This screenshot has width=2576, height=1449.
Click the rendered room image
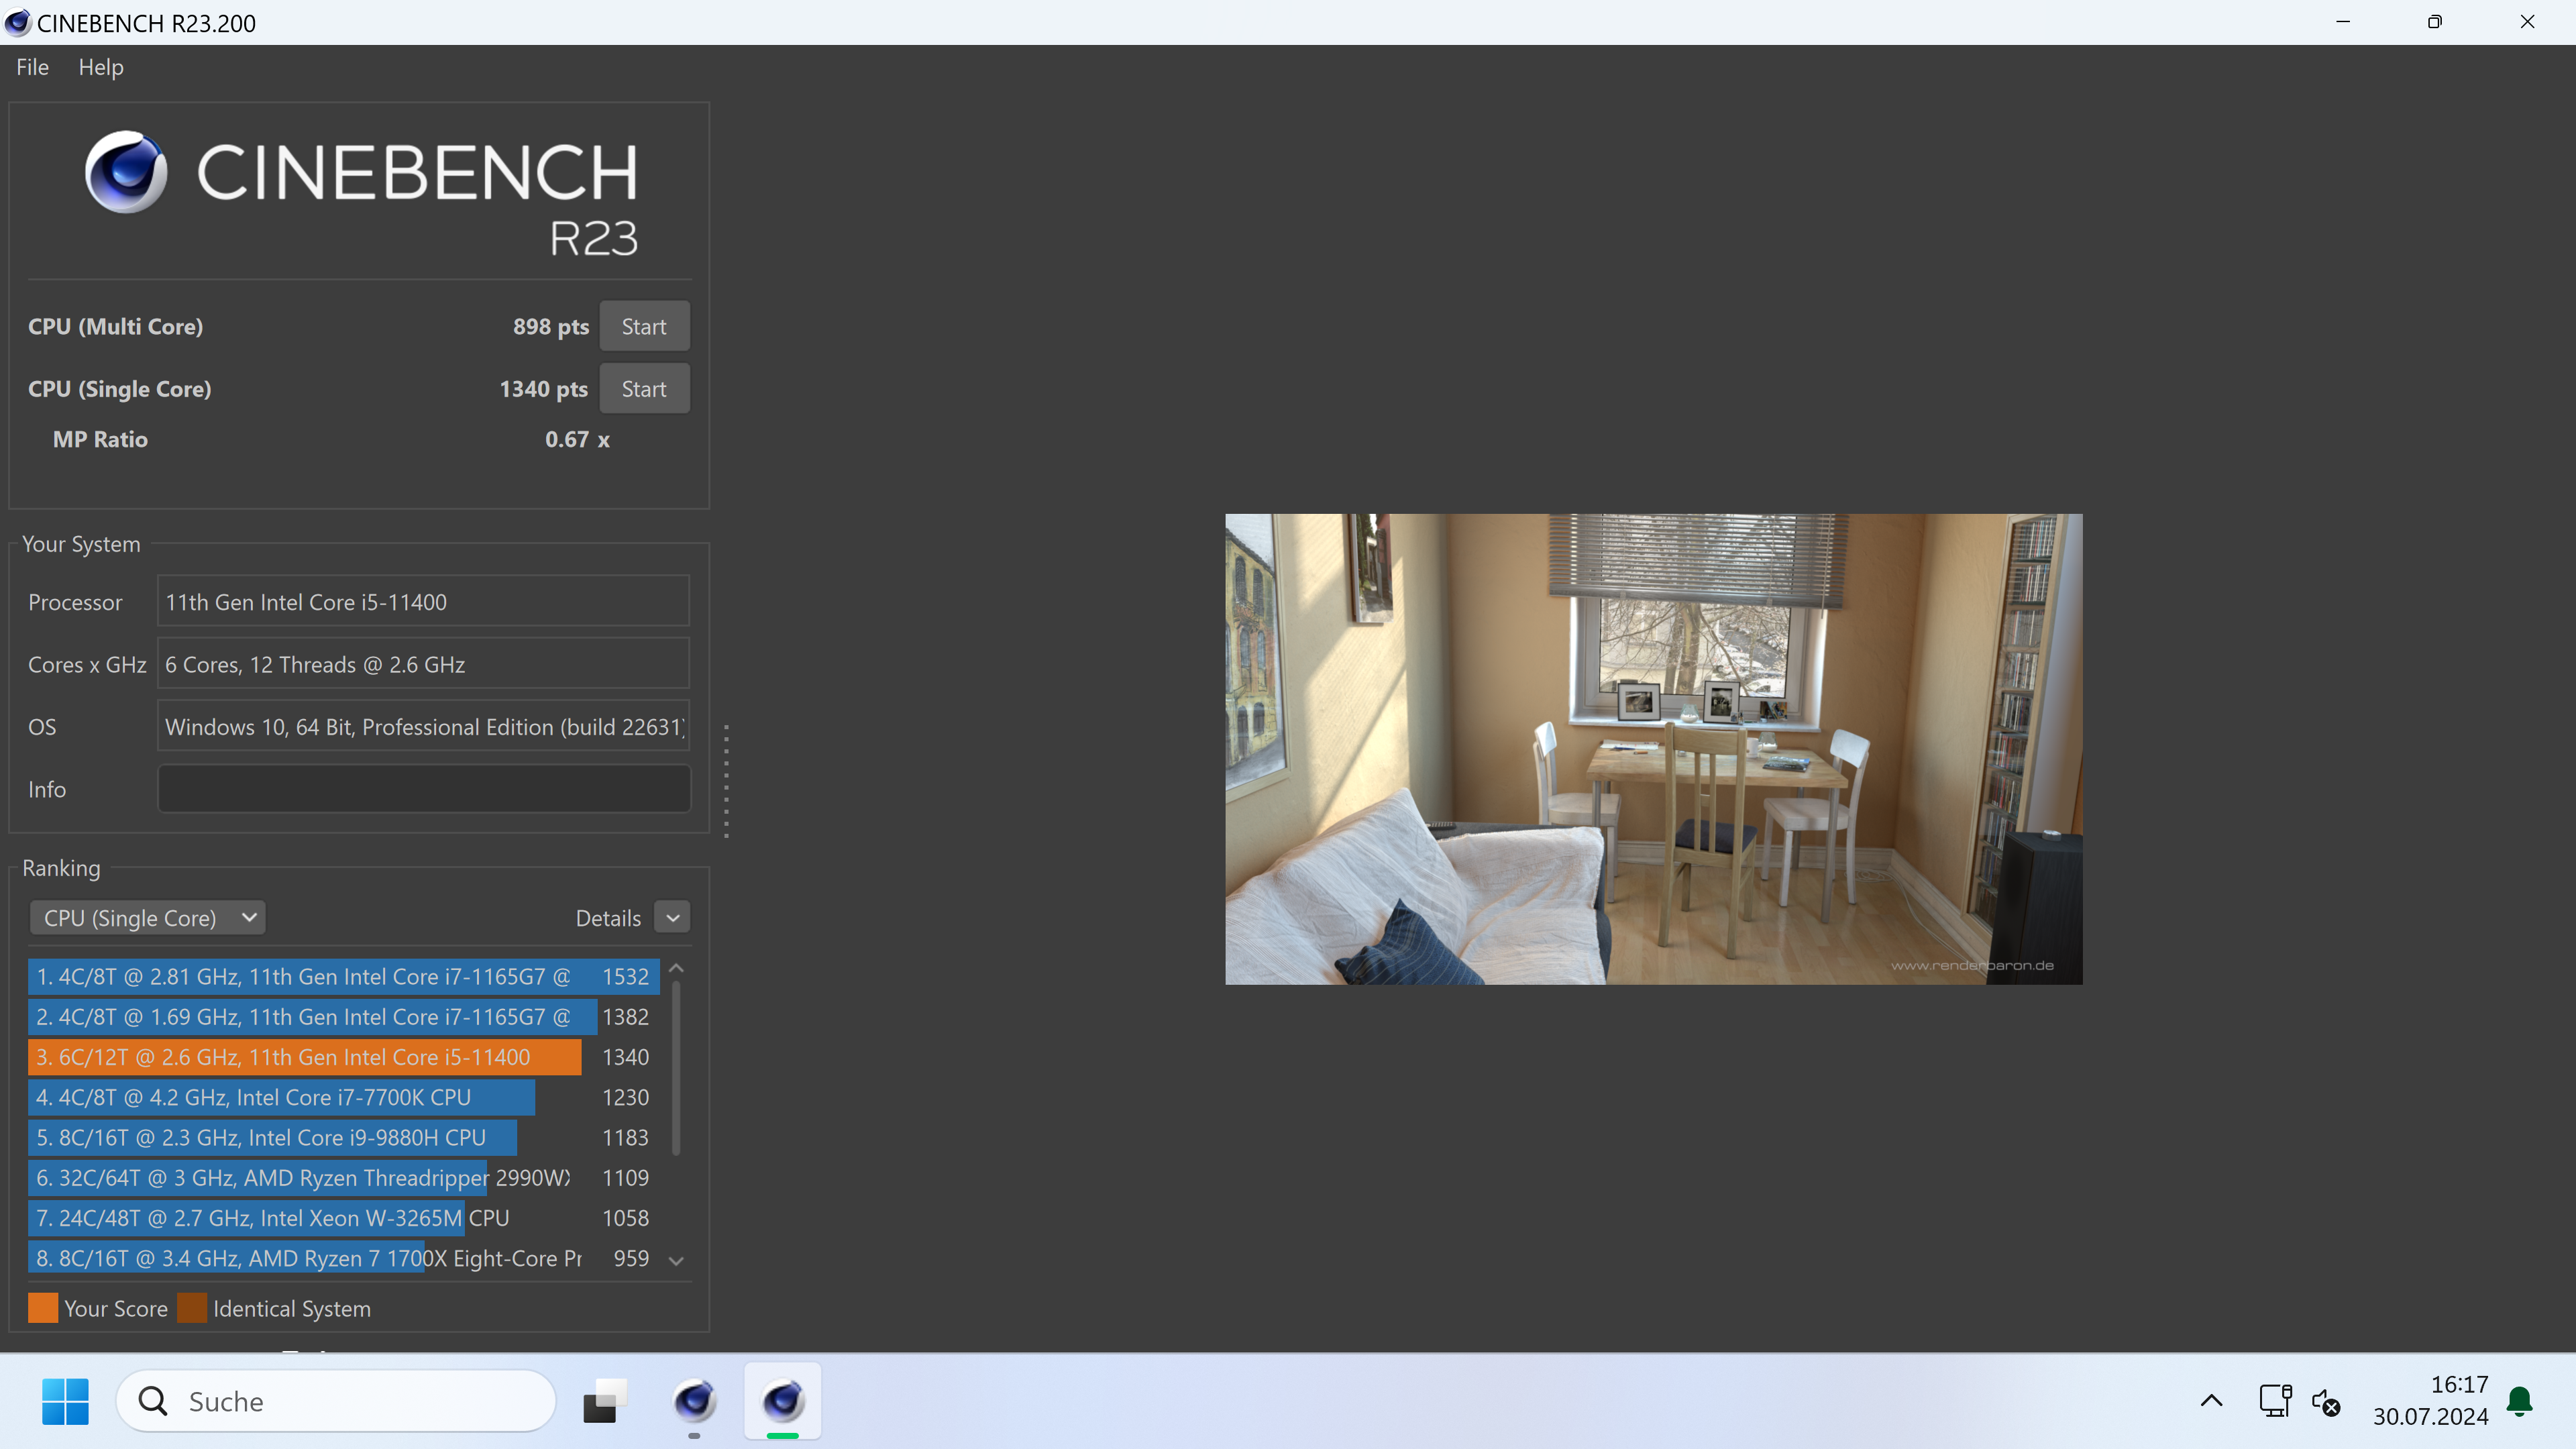[x=1653, y=749]
